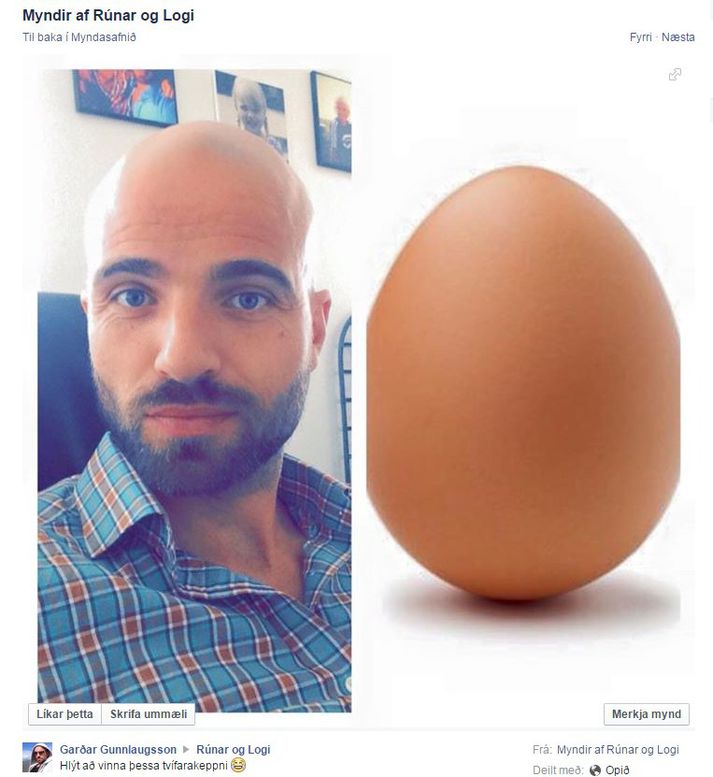Viewport: 713px width, 777px height.
Task: Click Garðar Gunnlaugsson's profile picture thumbnail
Action: coord(37,757)
